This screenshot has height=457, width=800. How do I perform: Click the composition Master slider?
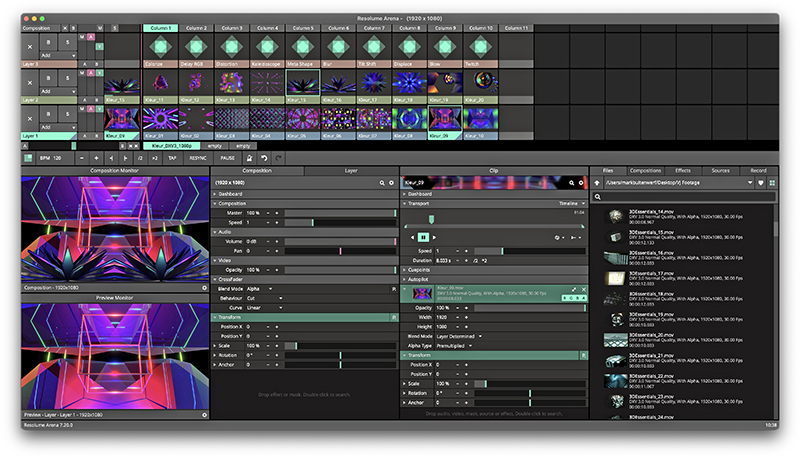tap(340, 213)
